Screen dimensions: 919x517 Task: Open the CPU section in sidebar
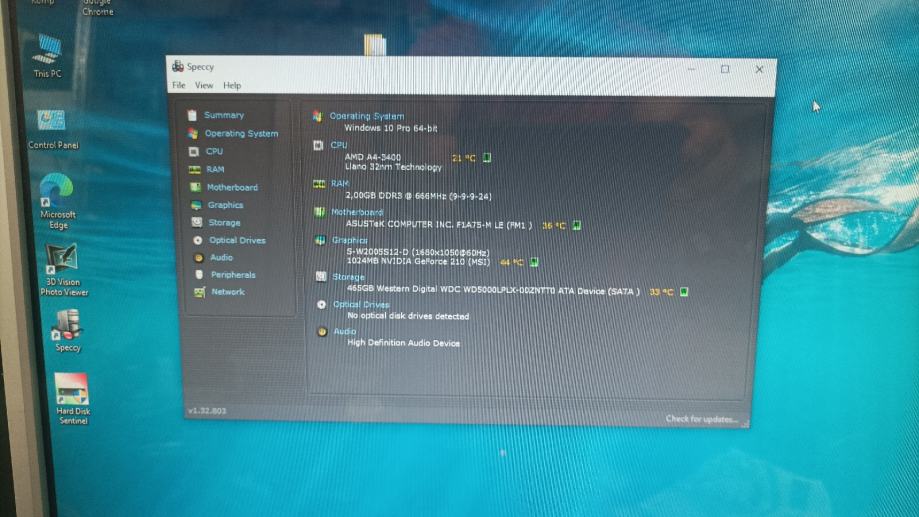(x=214, y=151)
